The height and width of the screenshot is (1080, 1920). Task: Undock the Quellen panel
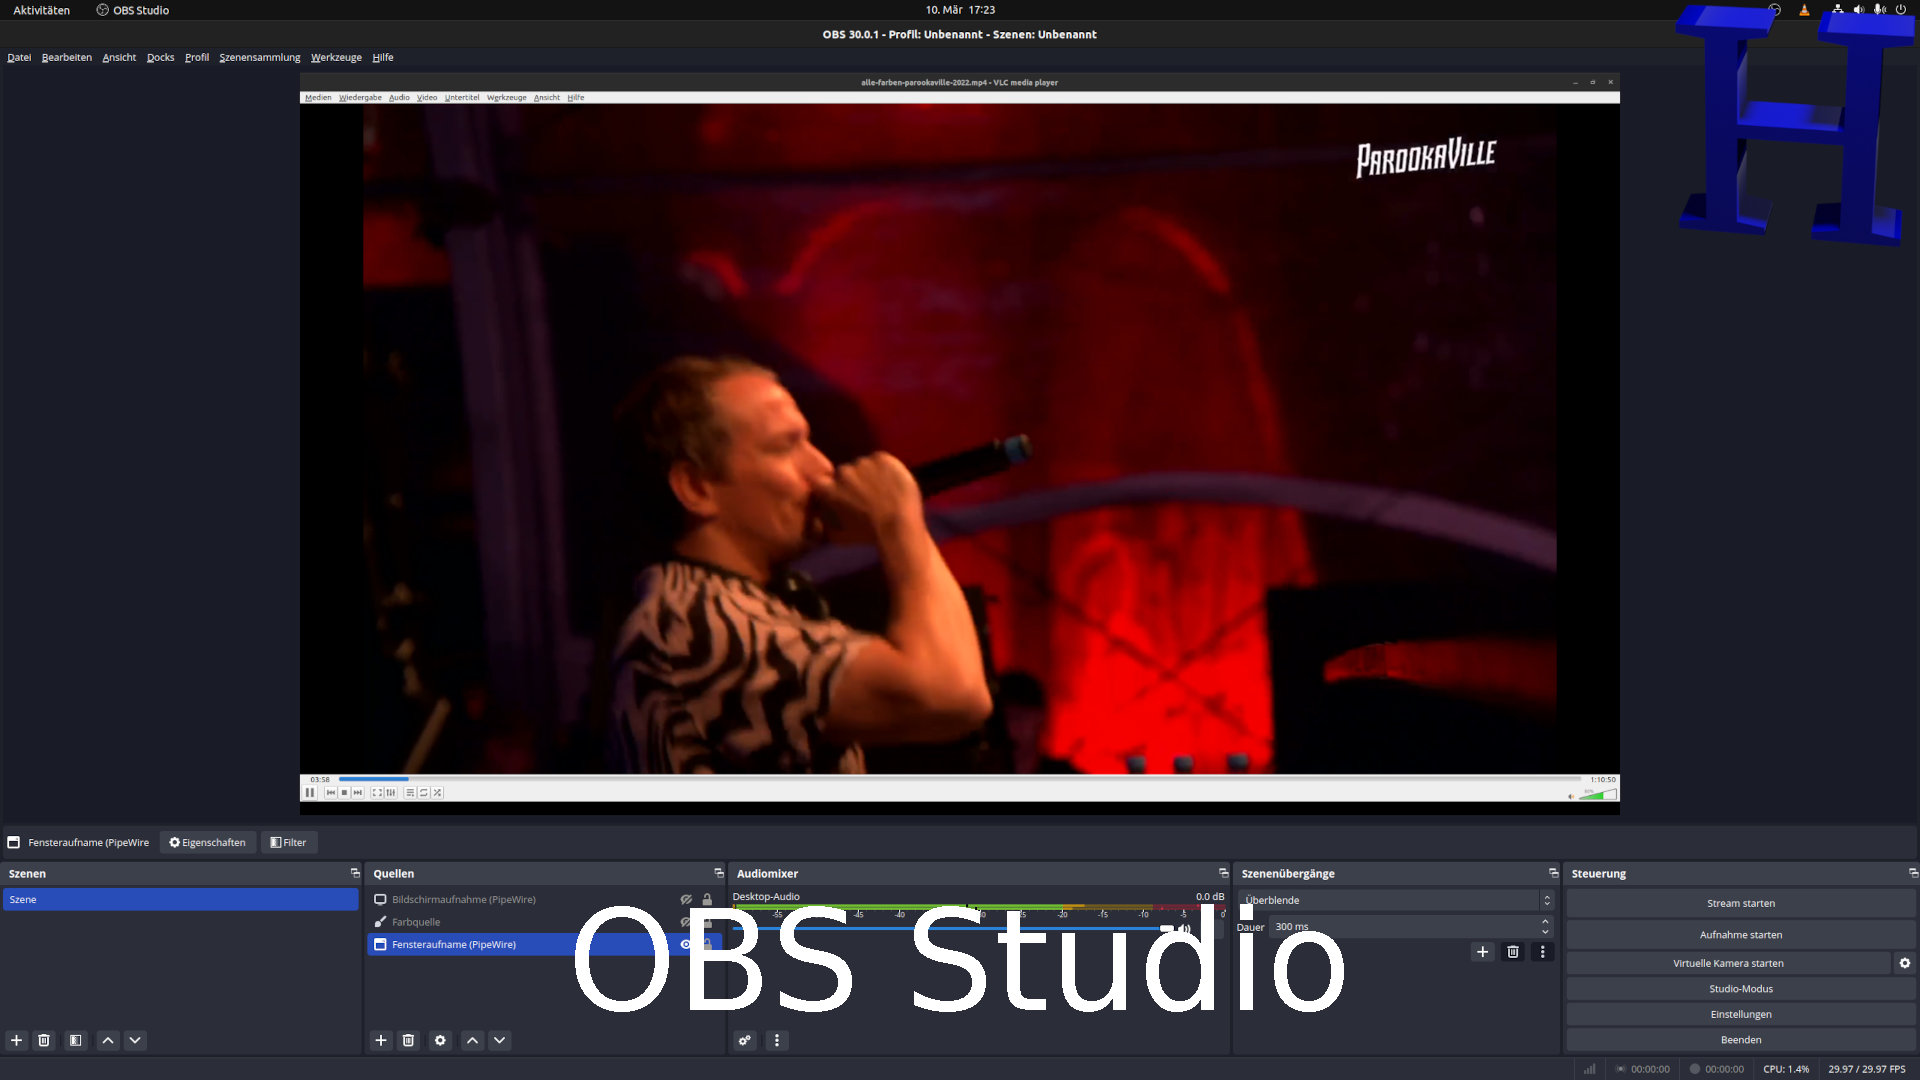pyautogui.click(x=719, y=873)
